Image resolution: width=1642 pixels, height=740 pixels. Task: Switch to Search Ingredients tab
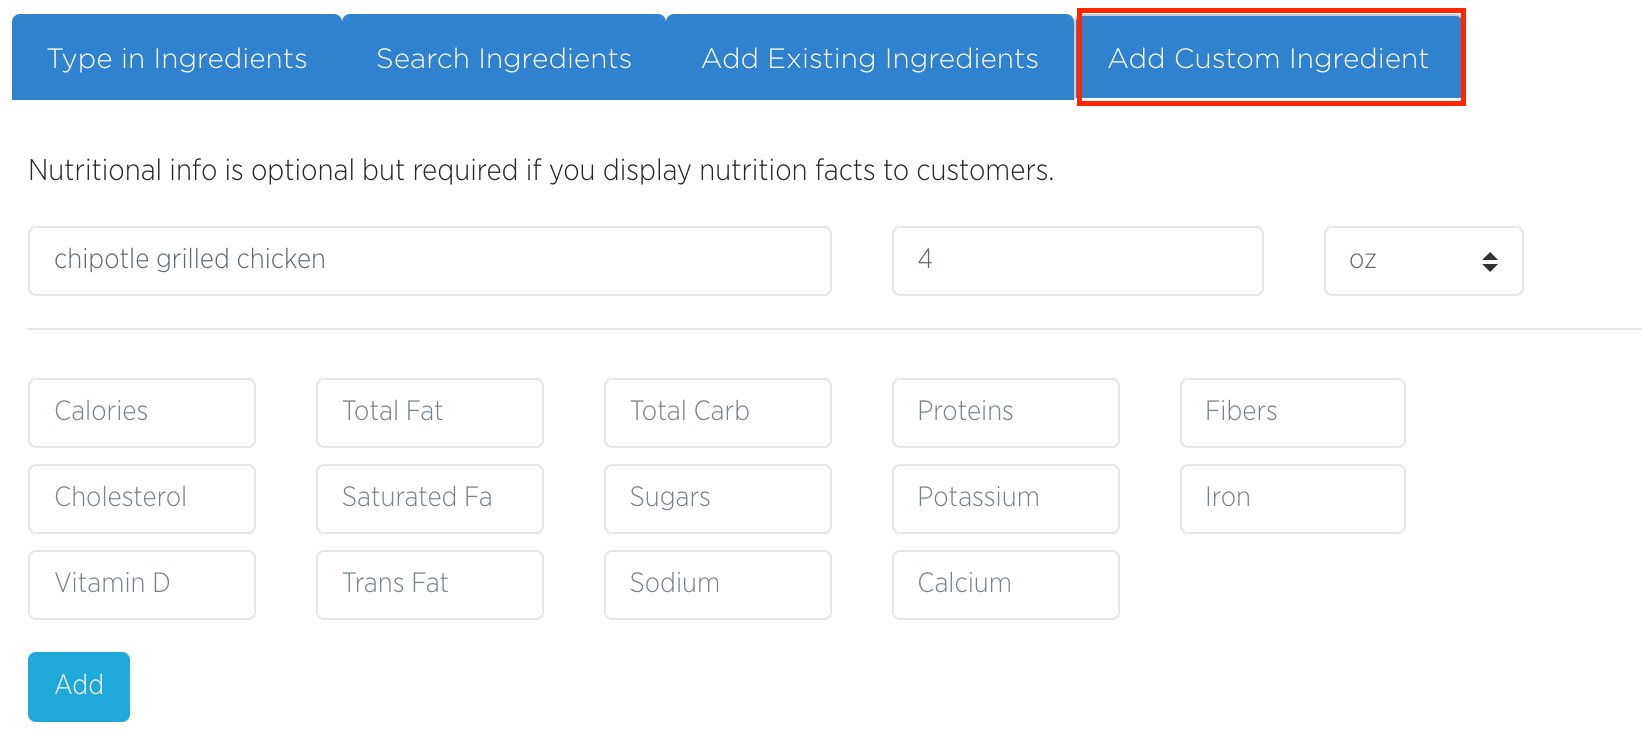pos(504,59)
